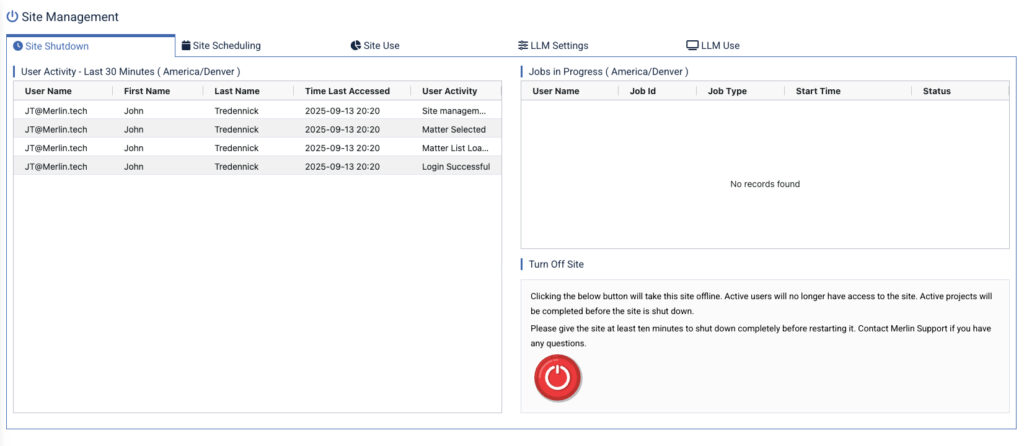Select the Login Successful activity cell
Image resolution: width=1024 pixels, height=446 pixels.
pos(456,167)
